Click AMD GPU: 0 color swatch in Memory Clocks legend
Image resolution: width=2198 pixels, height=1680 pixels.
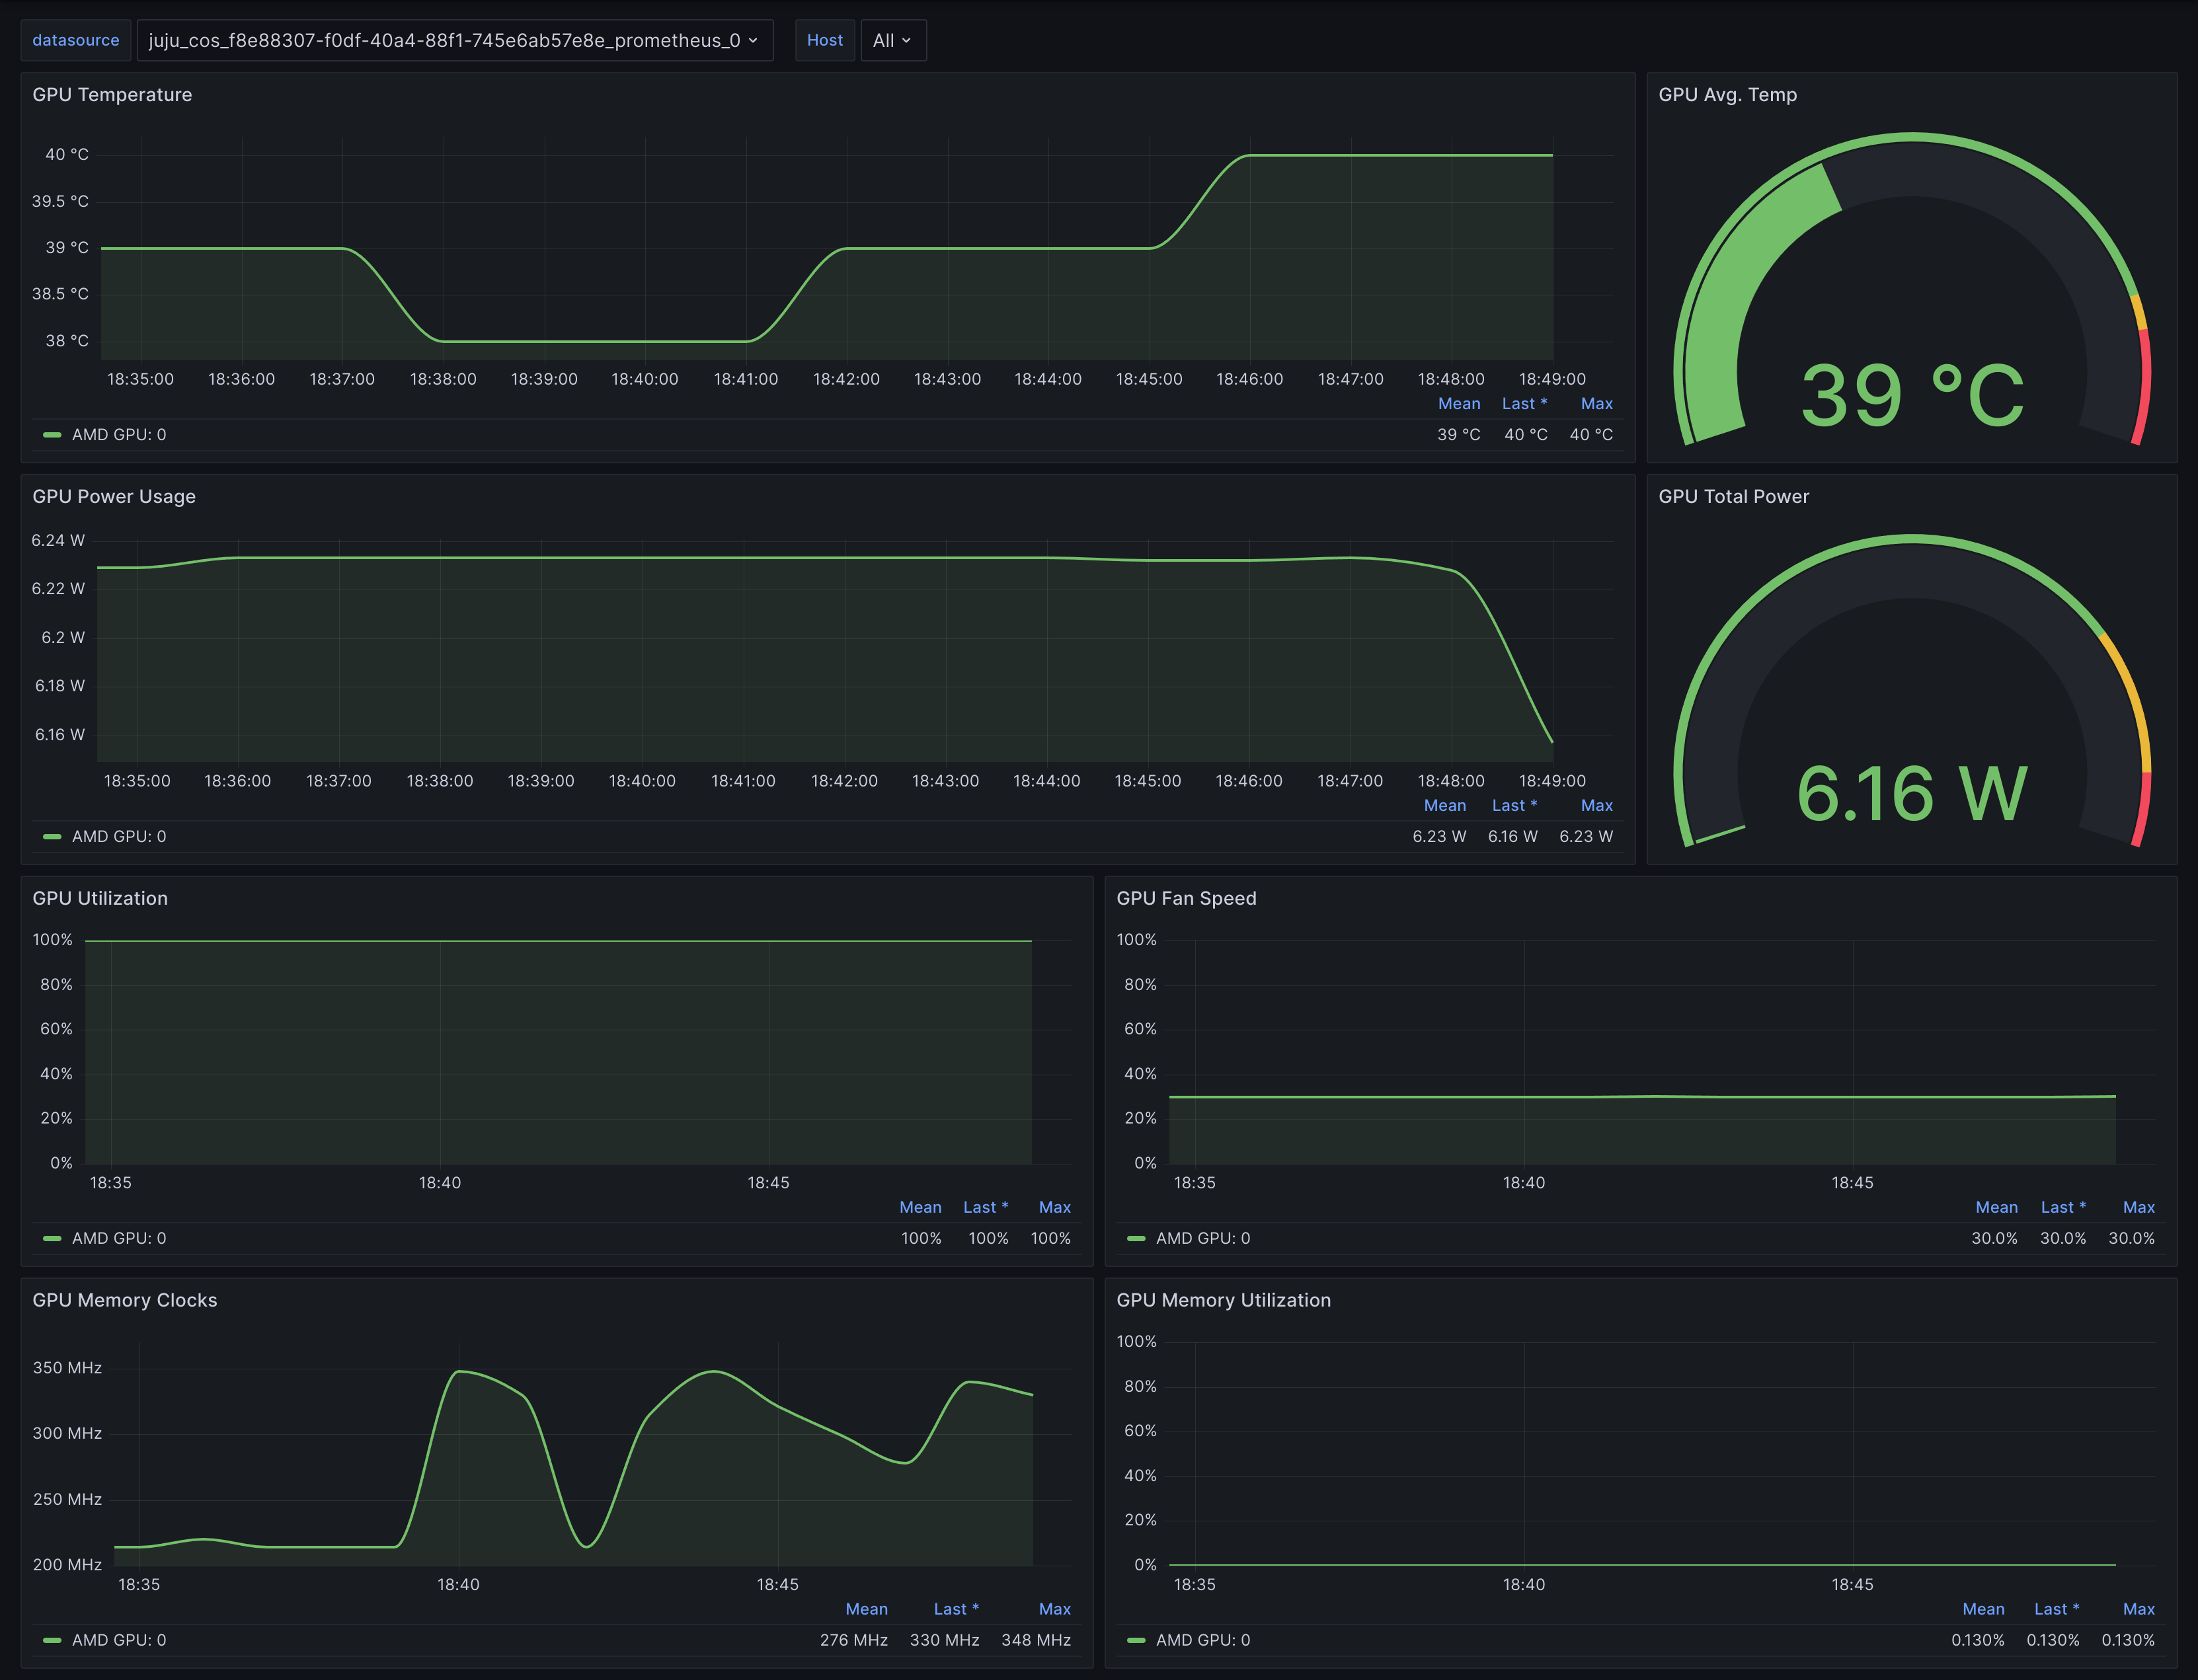(x=52, y=1641)
